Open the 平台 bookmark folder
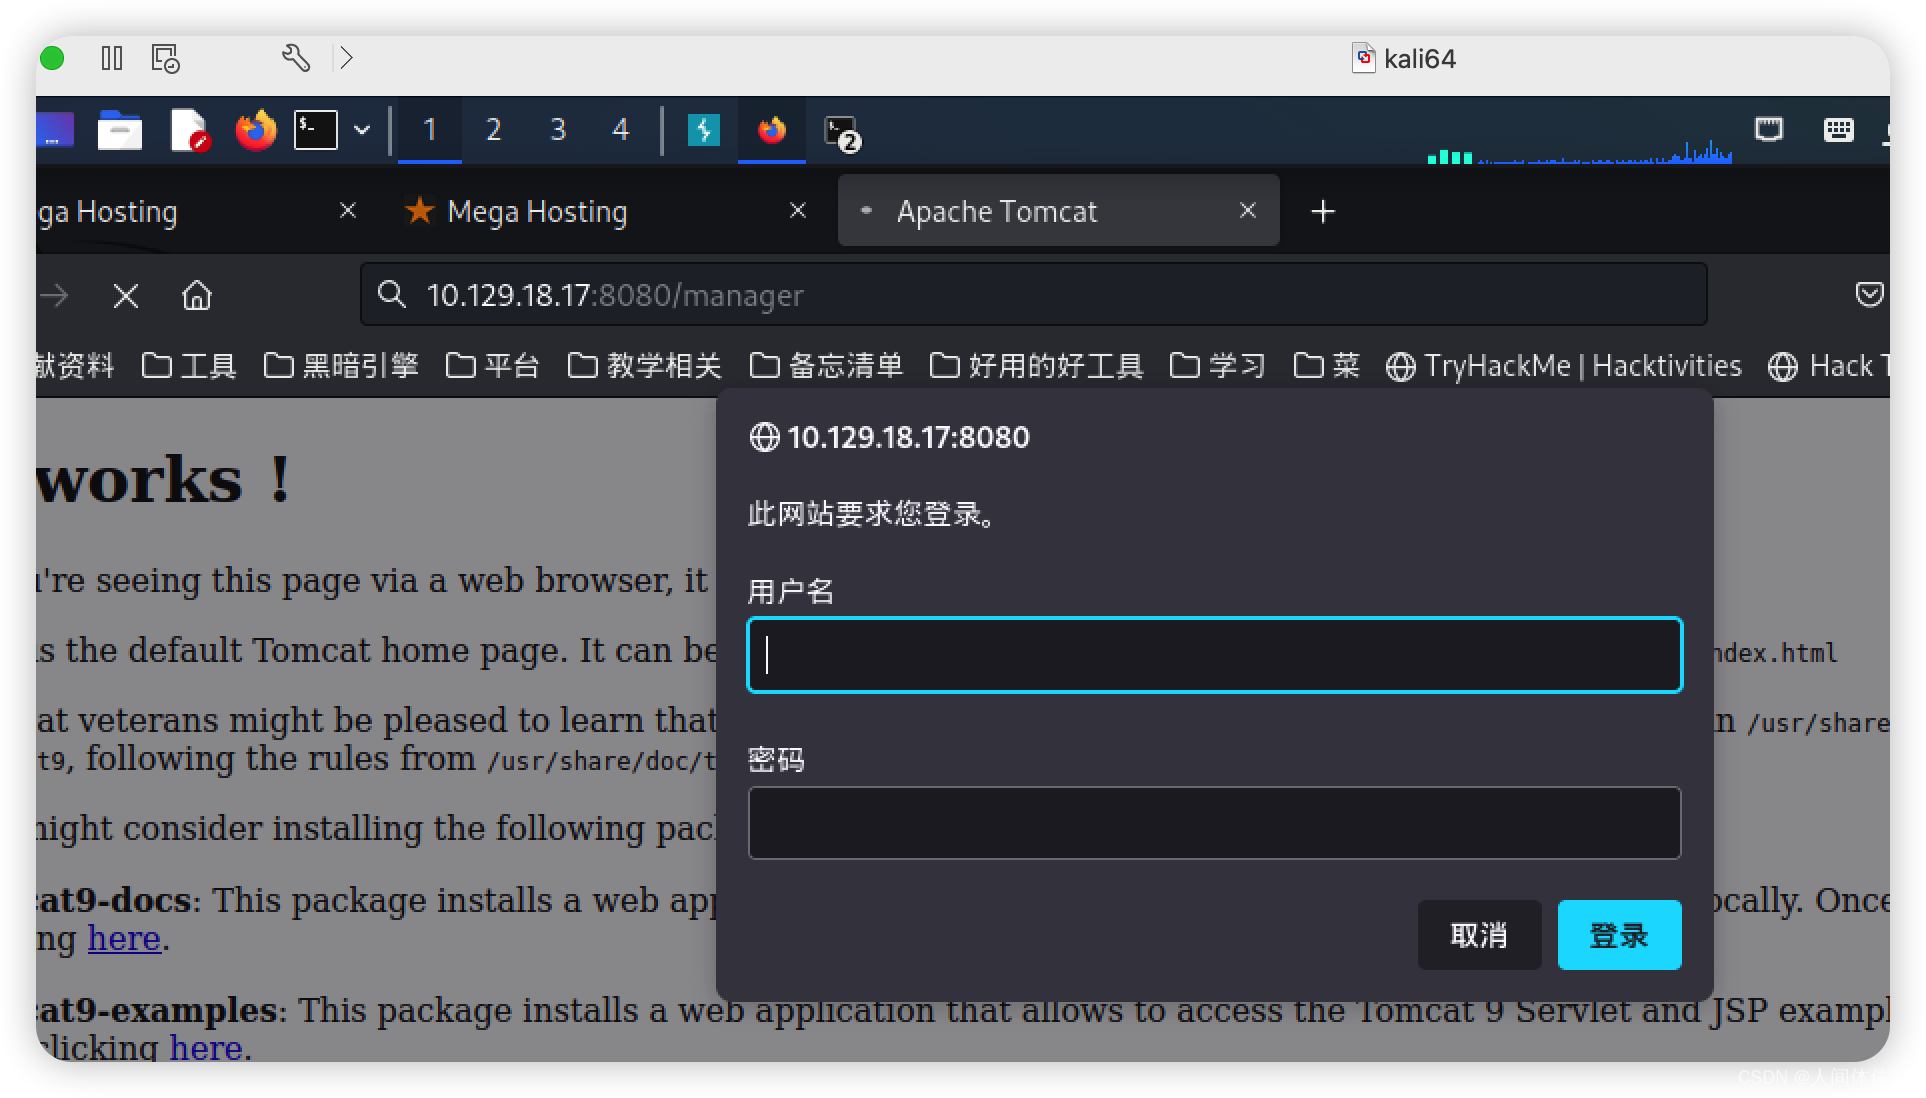The image size is (1926, 1098). (493, 366)
